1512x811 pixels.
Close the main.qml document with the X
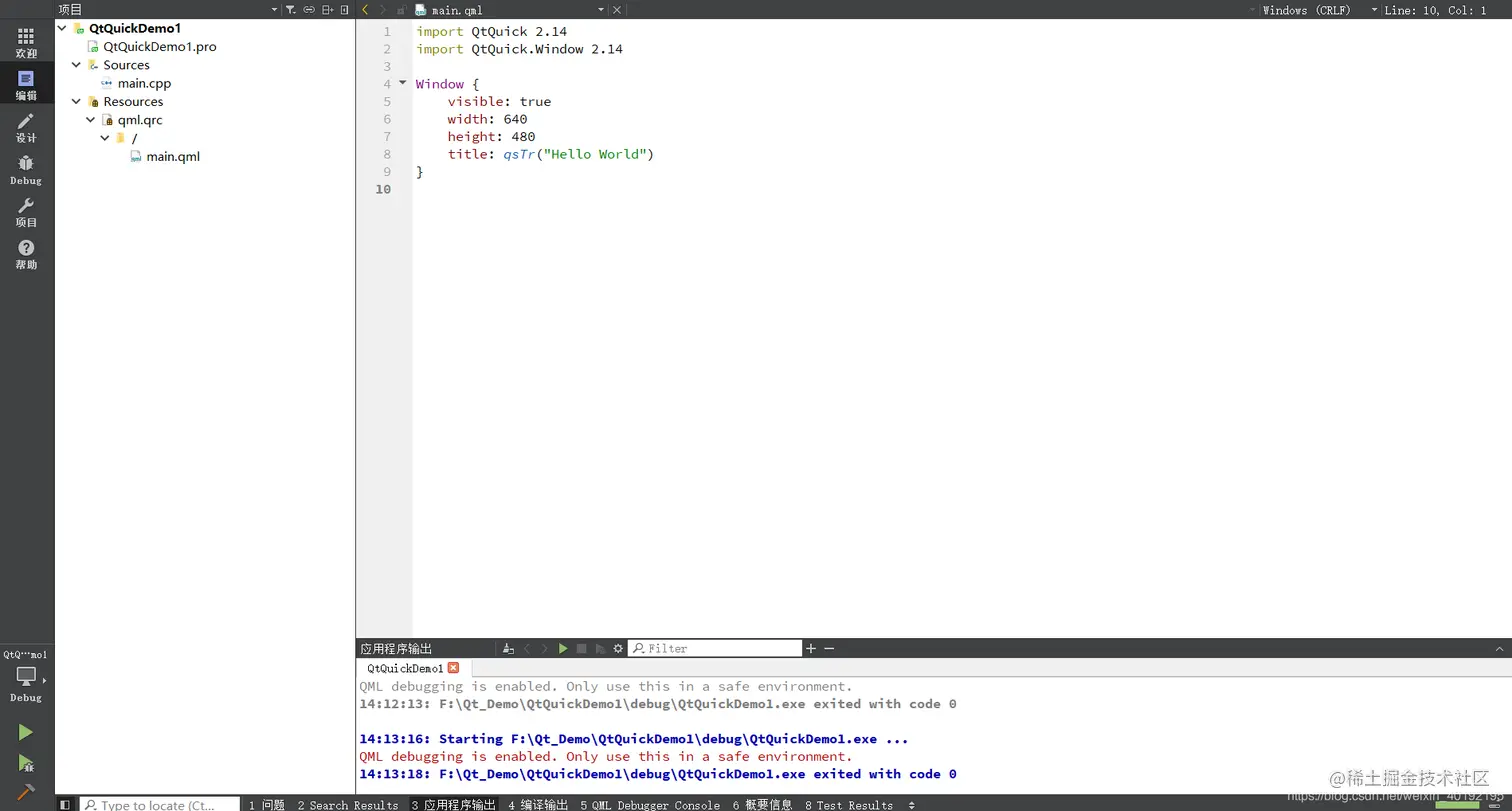click(616, 9)
